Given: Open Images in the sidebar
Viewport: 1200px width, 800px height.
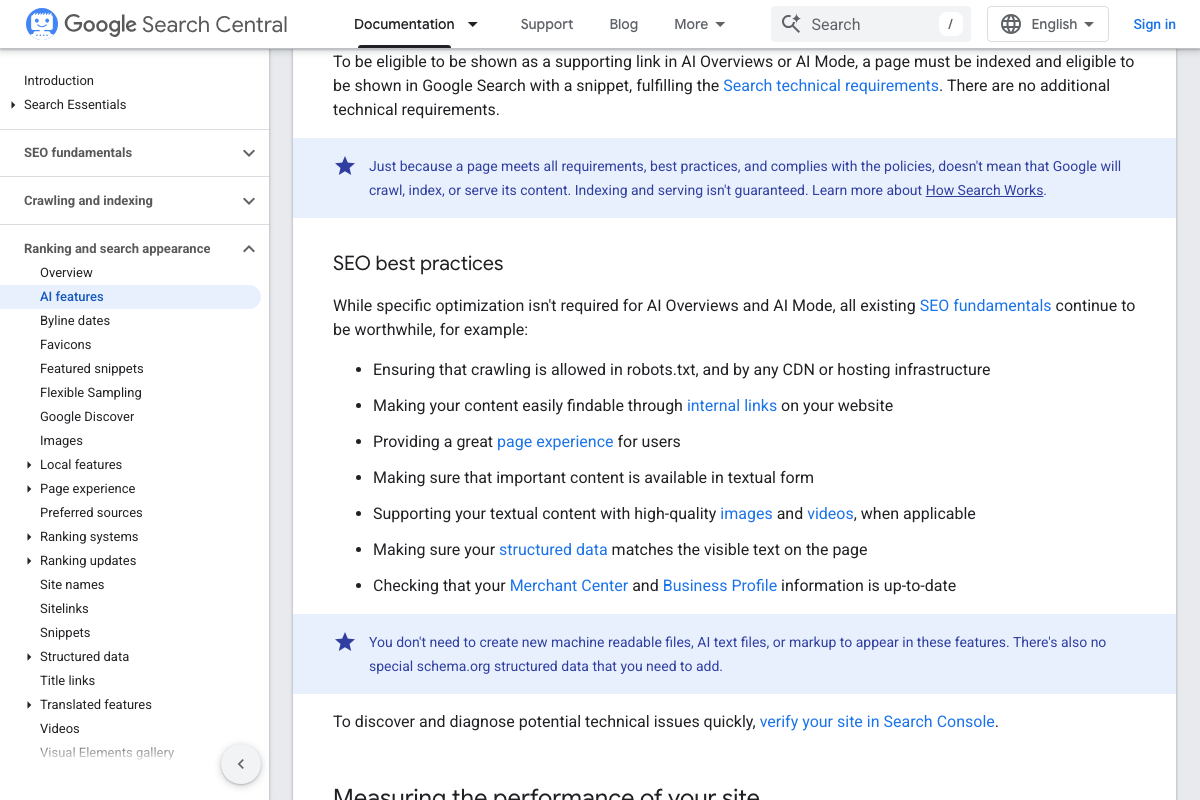Looking at the screenshot, I should (61, 441).
